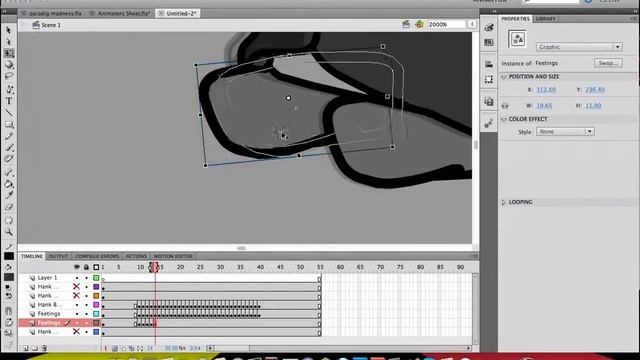Open the Graphic symbol type dropdown
Image resolution: width=640 pixels, height=360 pixels.
point(579,47)
